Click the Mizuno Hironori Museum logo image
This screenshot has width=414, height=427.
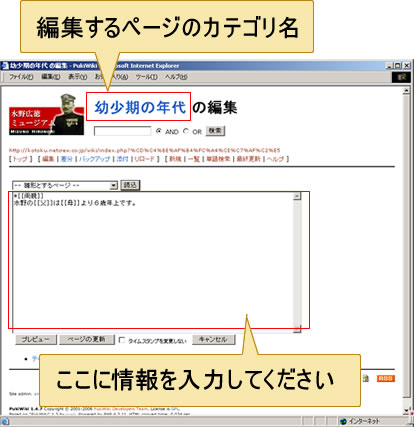click(x=46, y=115)
